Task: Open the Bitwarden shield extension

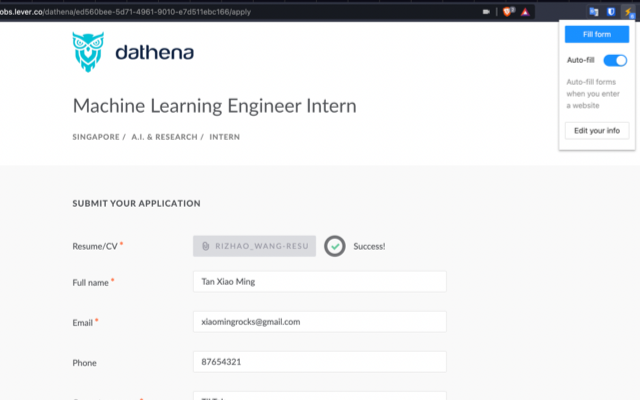Action: point(610,12)
